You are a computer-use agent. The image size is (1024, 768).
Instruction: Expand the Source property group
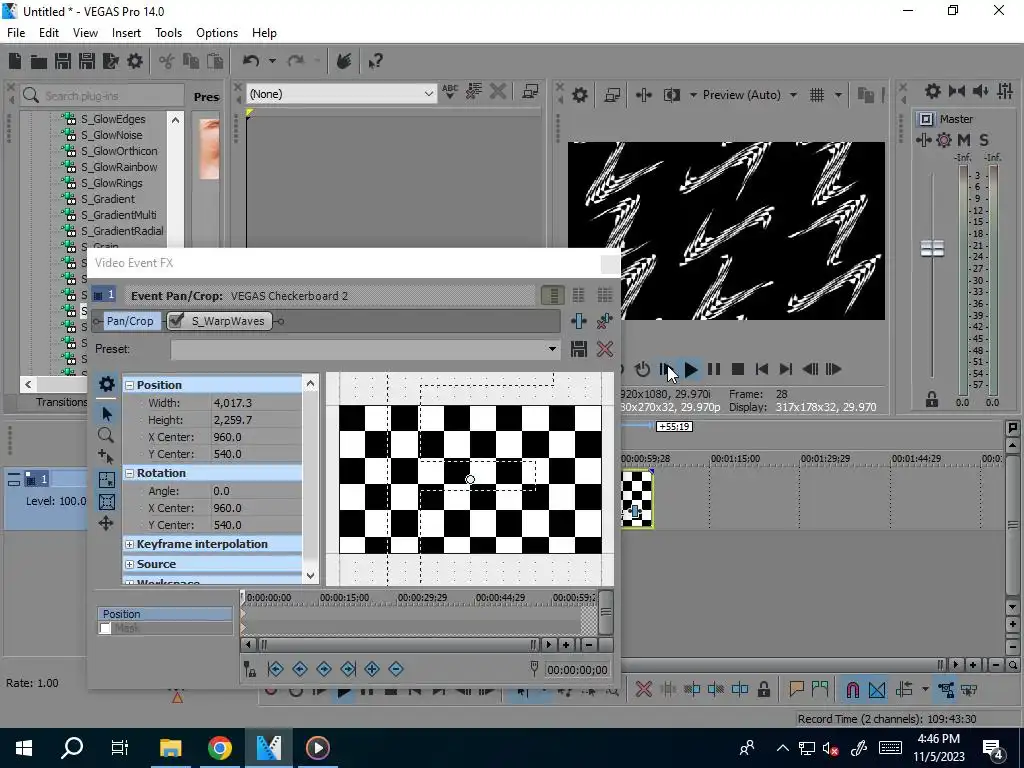(129, 564)
